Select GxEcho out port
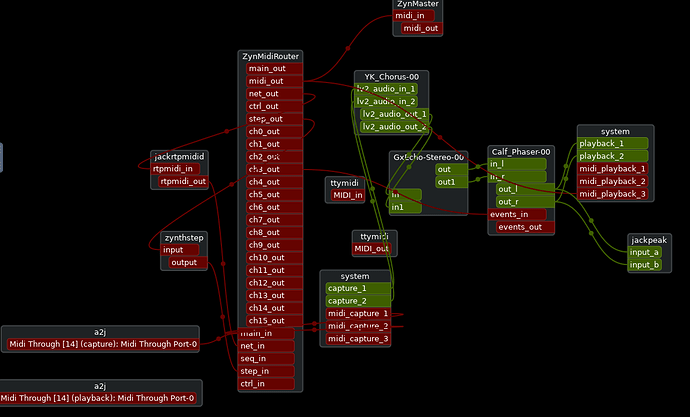 point(452,170)
